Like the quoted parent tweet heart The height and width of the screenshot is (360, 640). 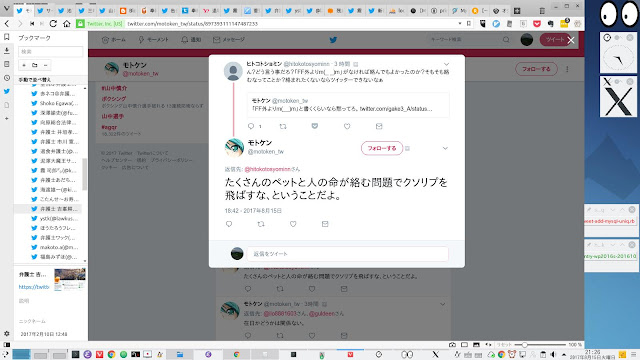coord(347,126)
